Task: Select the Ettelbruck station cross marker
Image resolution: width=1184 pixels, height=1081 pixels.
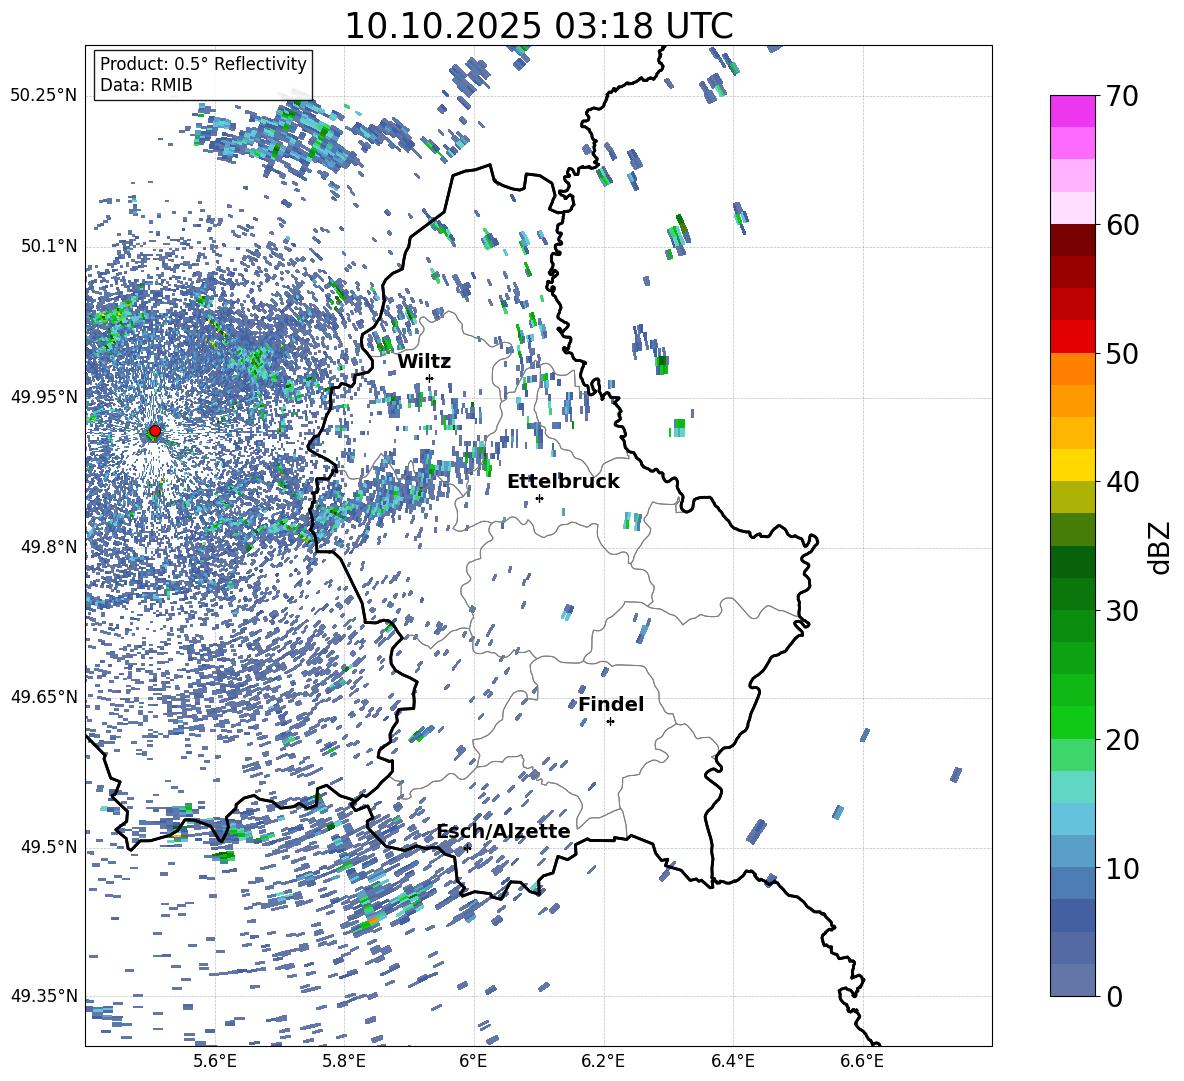Action: 539,498
